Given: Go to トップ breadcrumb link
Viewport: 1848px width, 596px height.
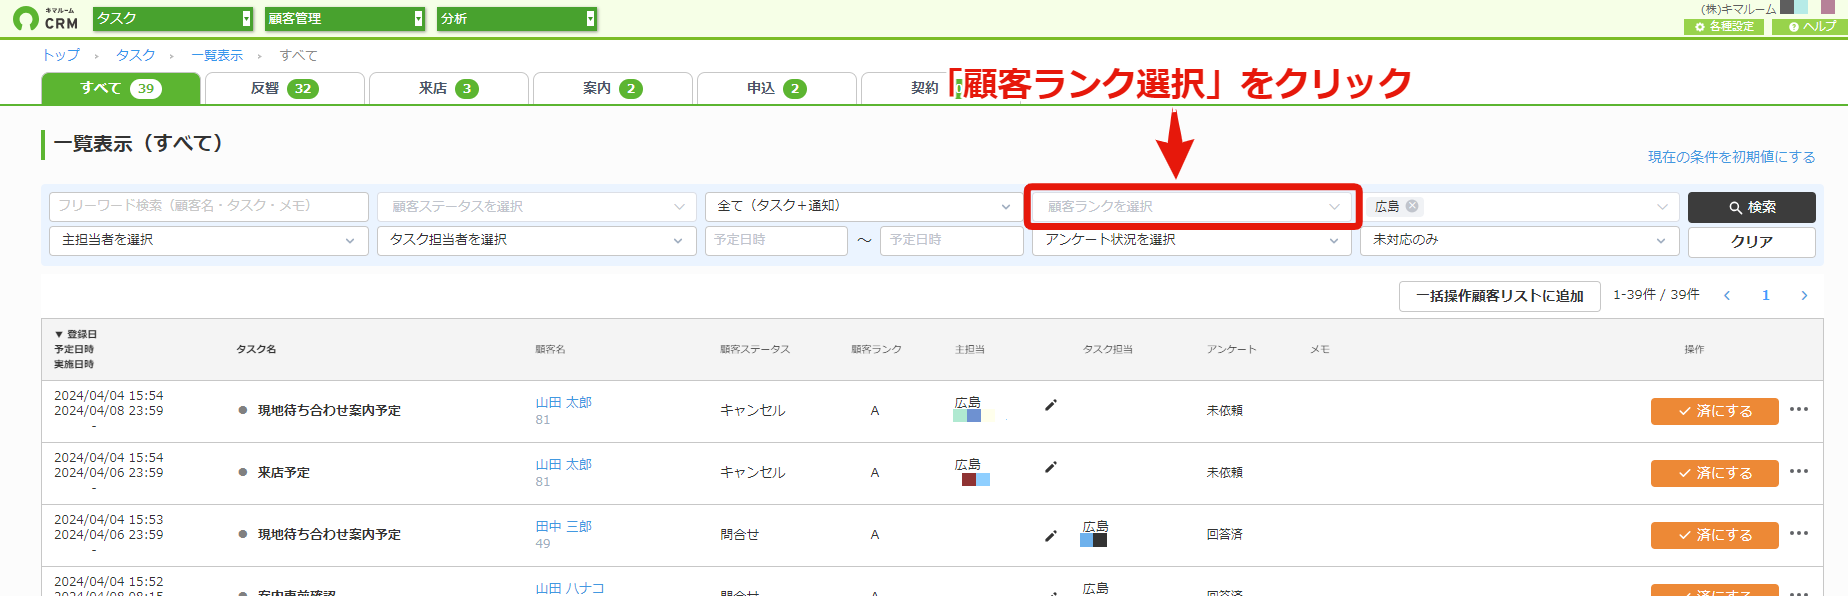Looking at the screenshot, I should tap(61, 55).
